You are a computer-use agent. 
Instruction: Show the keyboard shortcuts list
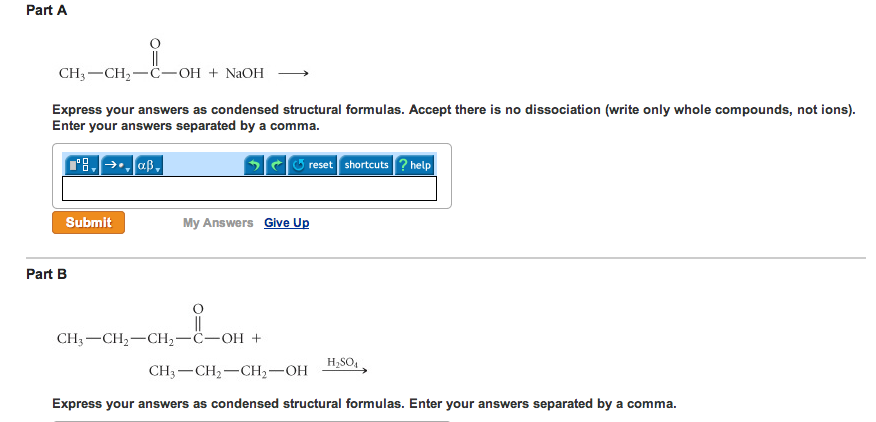click(366, 165)
